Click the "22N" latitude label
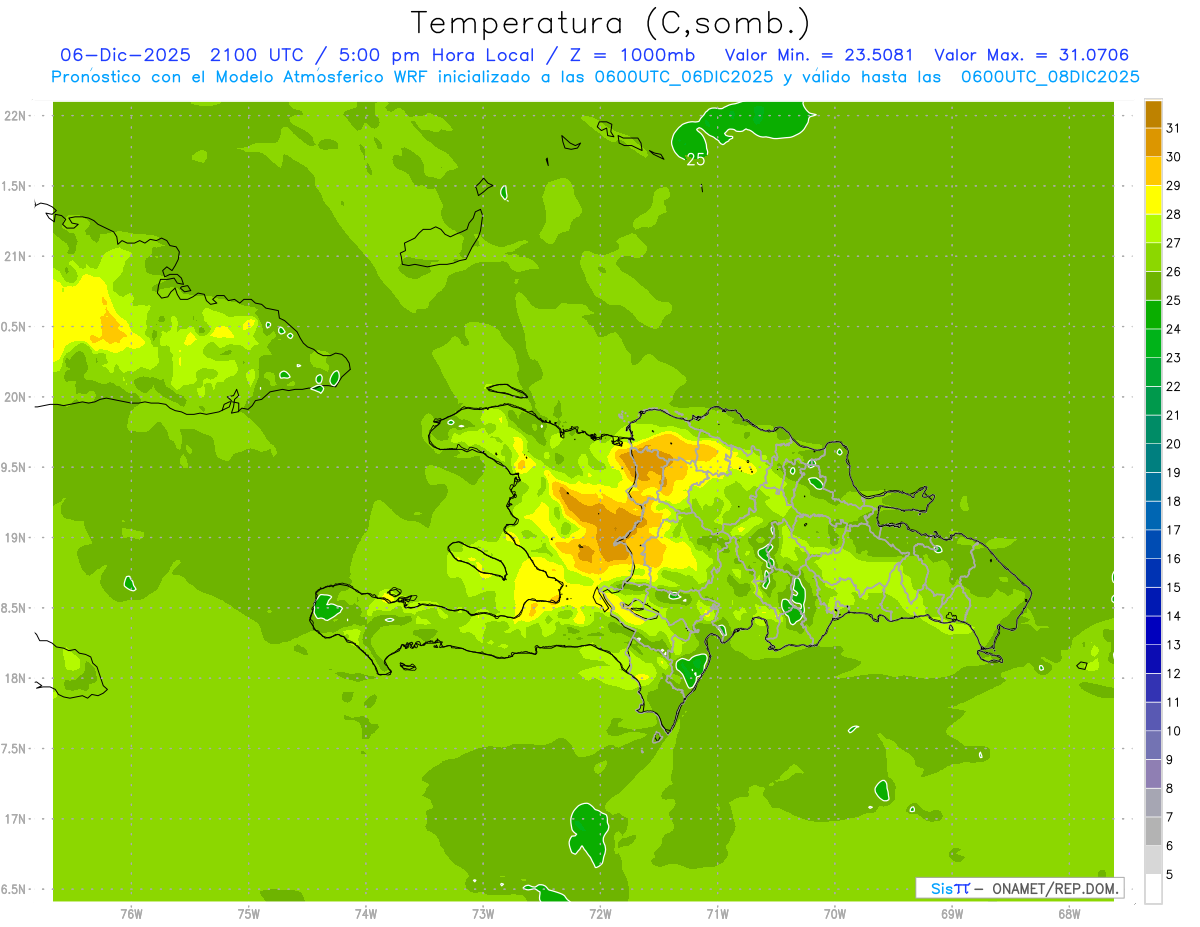 click(16, 115)
